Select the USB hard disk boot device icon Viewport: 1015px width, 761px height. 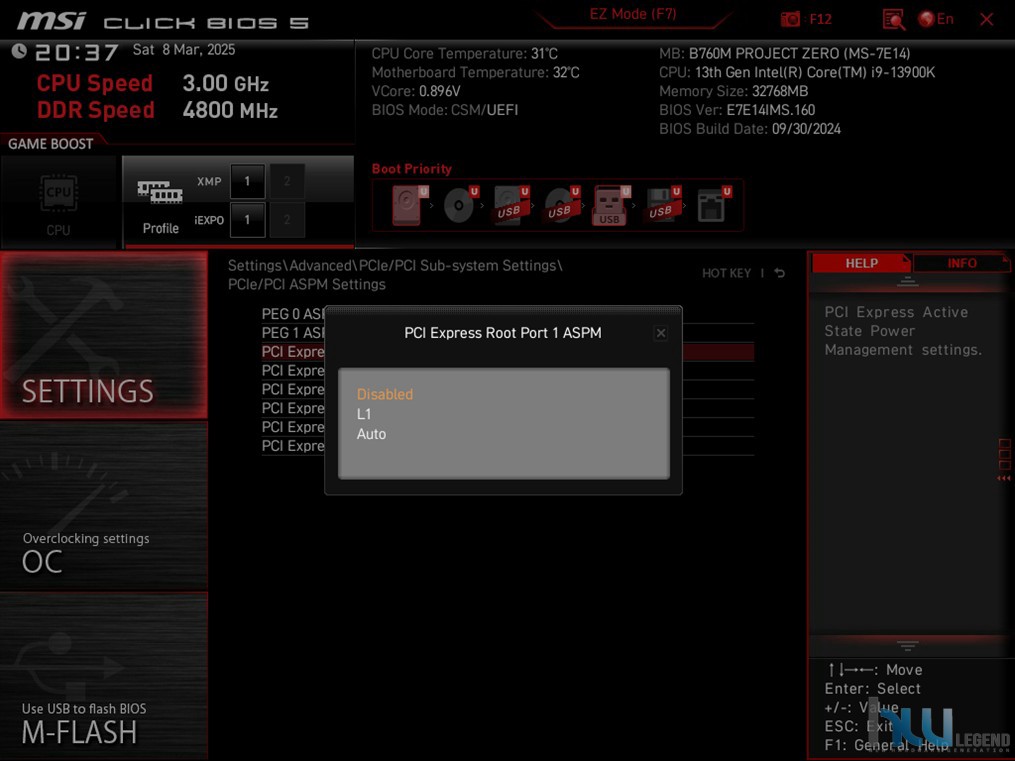511,205
